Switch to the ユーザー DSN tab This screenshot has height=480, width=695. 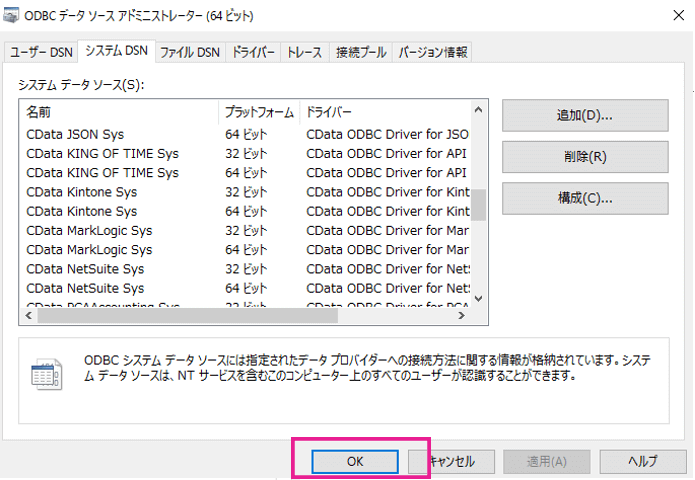41,52
